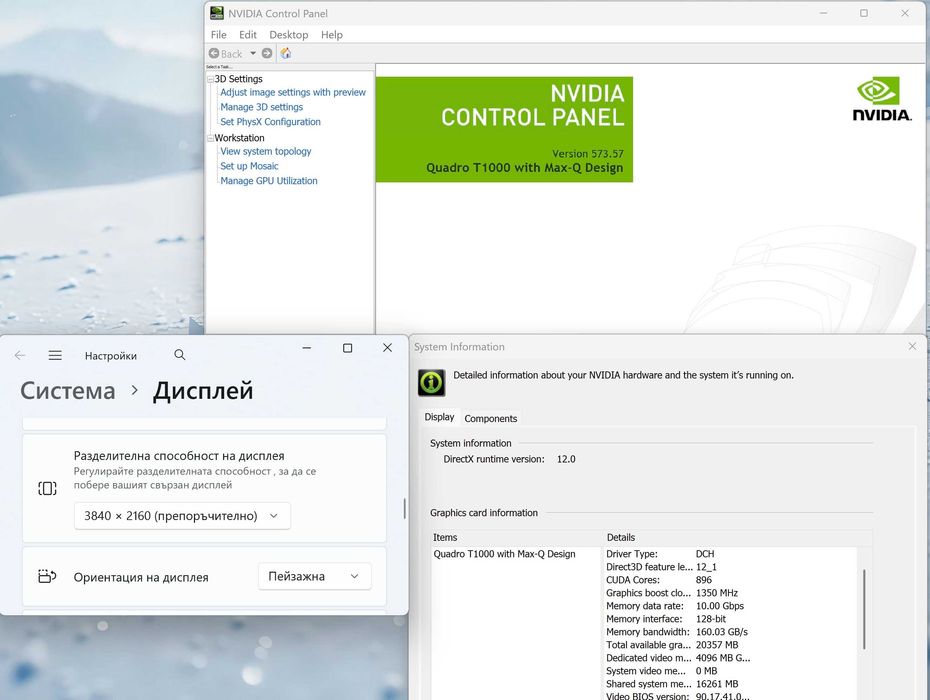Open Set PhysX Configuration
The width and height of the screenshot is (930, 700).
[x=270, y=122]
